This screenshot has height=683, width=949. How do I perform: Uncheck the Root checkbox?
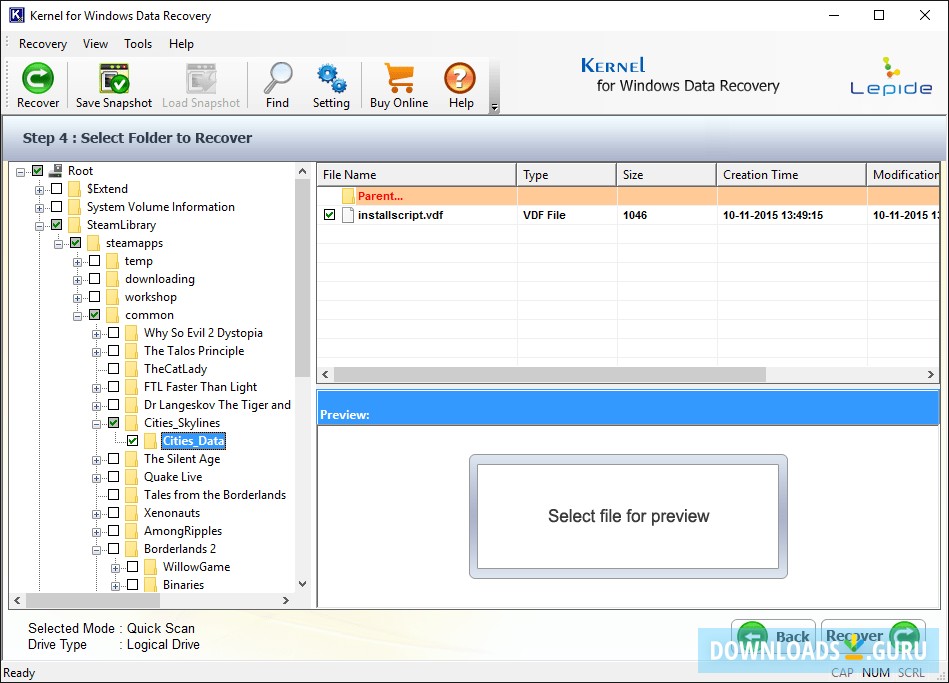[x=38, y=171]
